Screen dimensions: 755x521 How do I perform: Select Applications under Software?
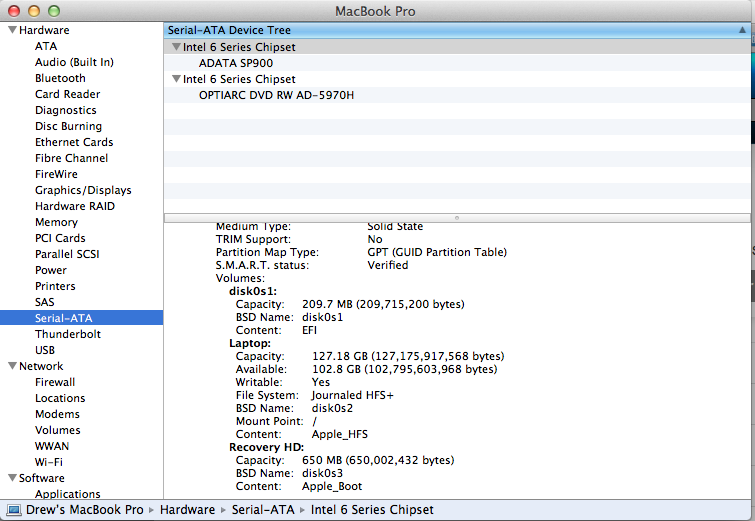(67, 494)
